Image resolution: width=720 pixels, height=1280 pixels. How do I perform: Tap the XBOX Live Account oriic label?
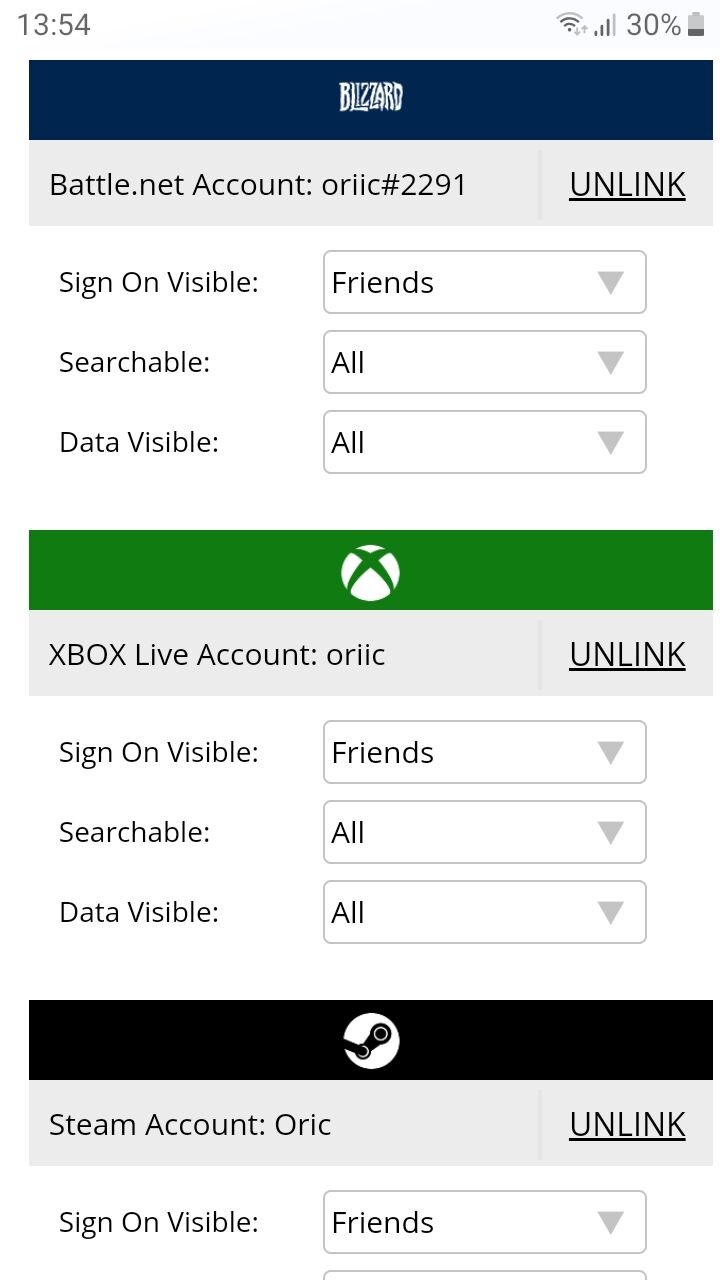pyautogui.click(x=217, y=655)
